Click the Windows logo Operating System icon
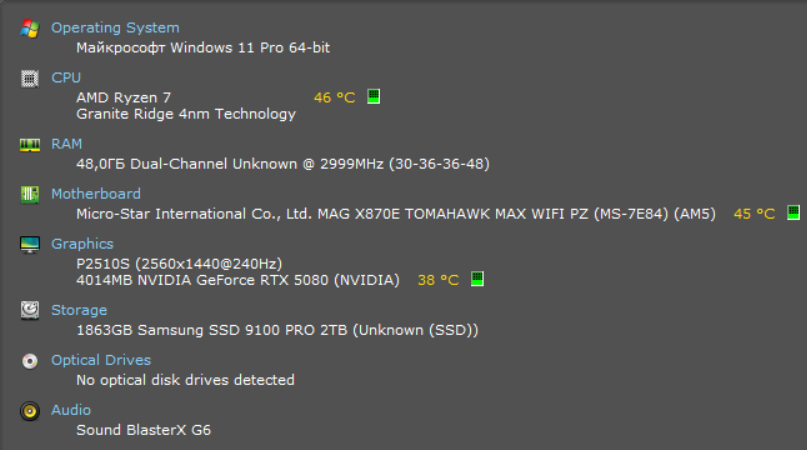This screenshot has width=807, height=450. point(30,28)
